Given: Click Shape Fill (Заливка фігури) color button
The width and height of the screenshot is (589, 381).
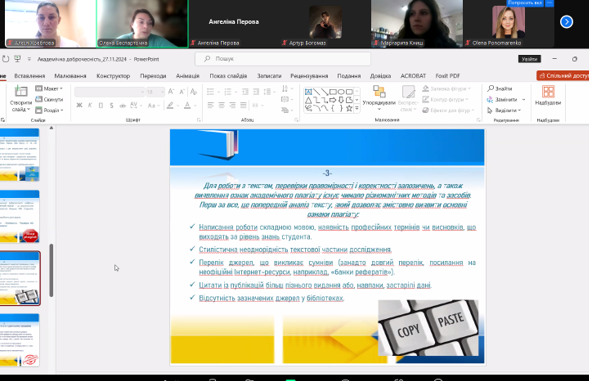Looking at the screenshot, I should pyautogui.click(x=446, y=89).
